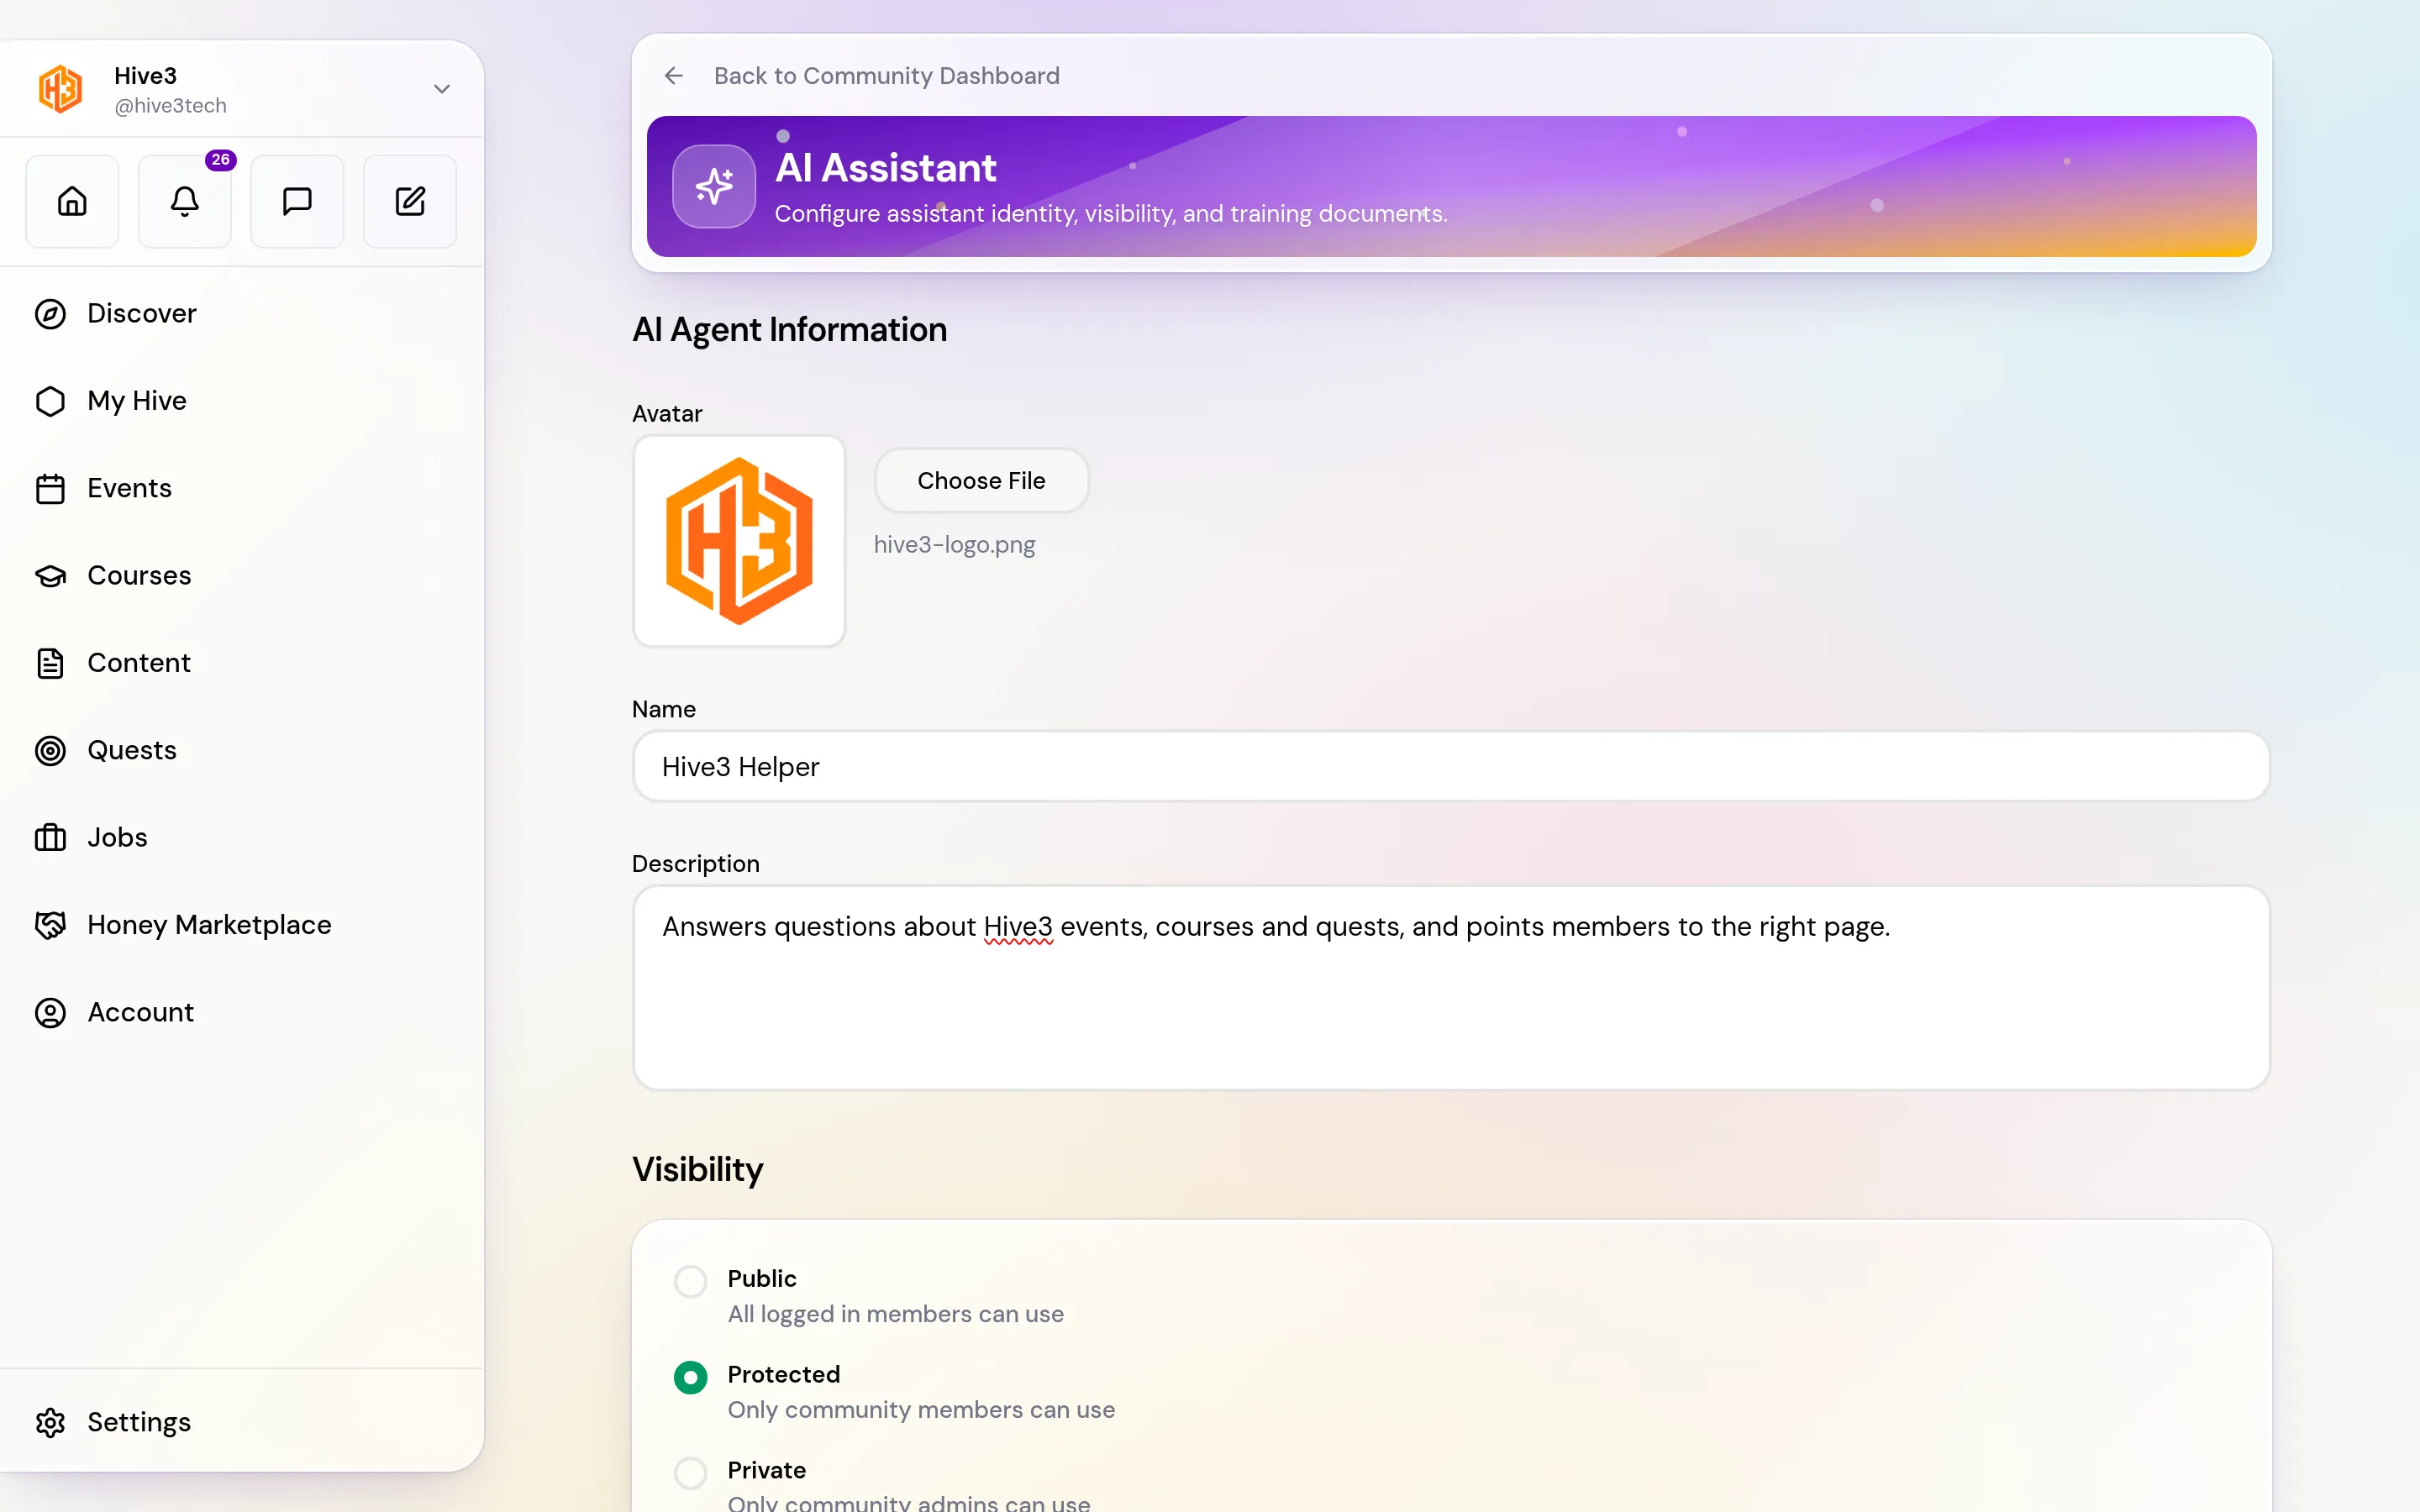Click the Choose File button
2420x1512 pixels.
click(981, 481)
